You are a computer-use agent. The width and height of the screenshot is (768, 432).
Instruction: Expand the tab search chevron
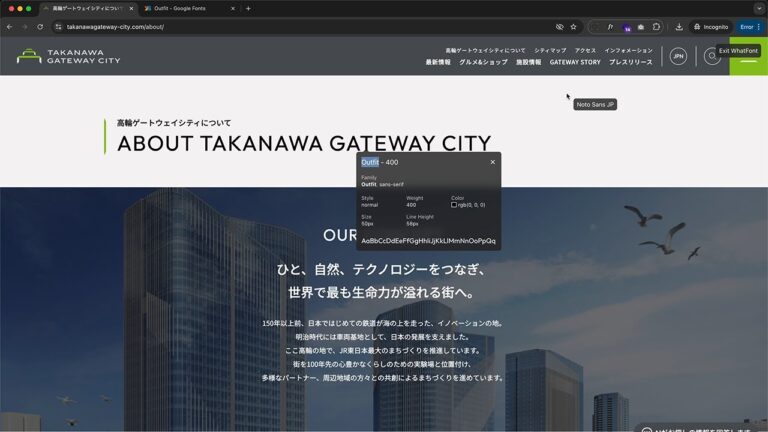759,8
